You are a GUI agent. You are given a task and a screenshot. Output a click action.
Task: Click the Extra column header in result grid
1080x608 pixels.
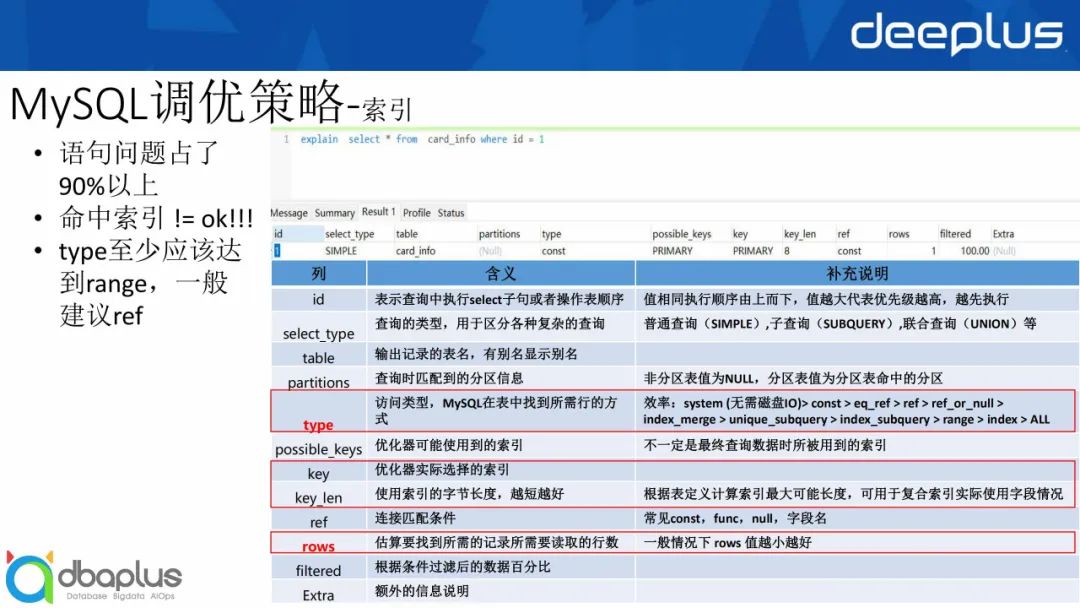[x=1003, y=234]
